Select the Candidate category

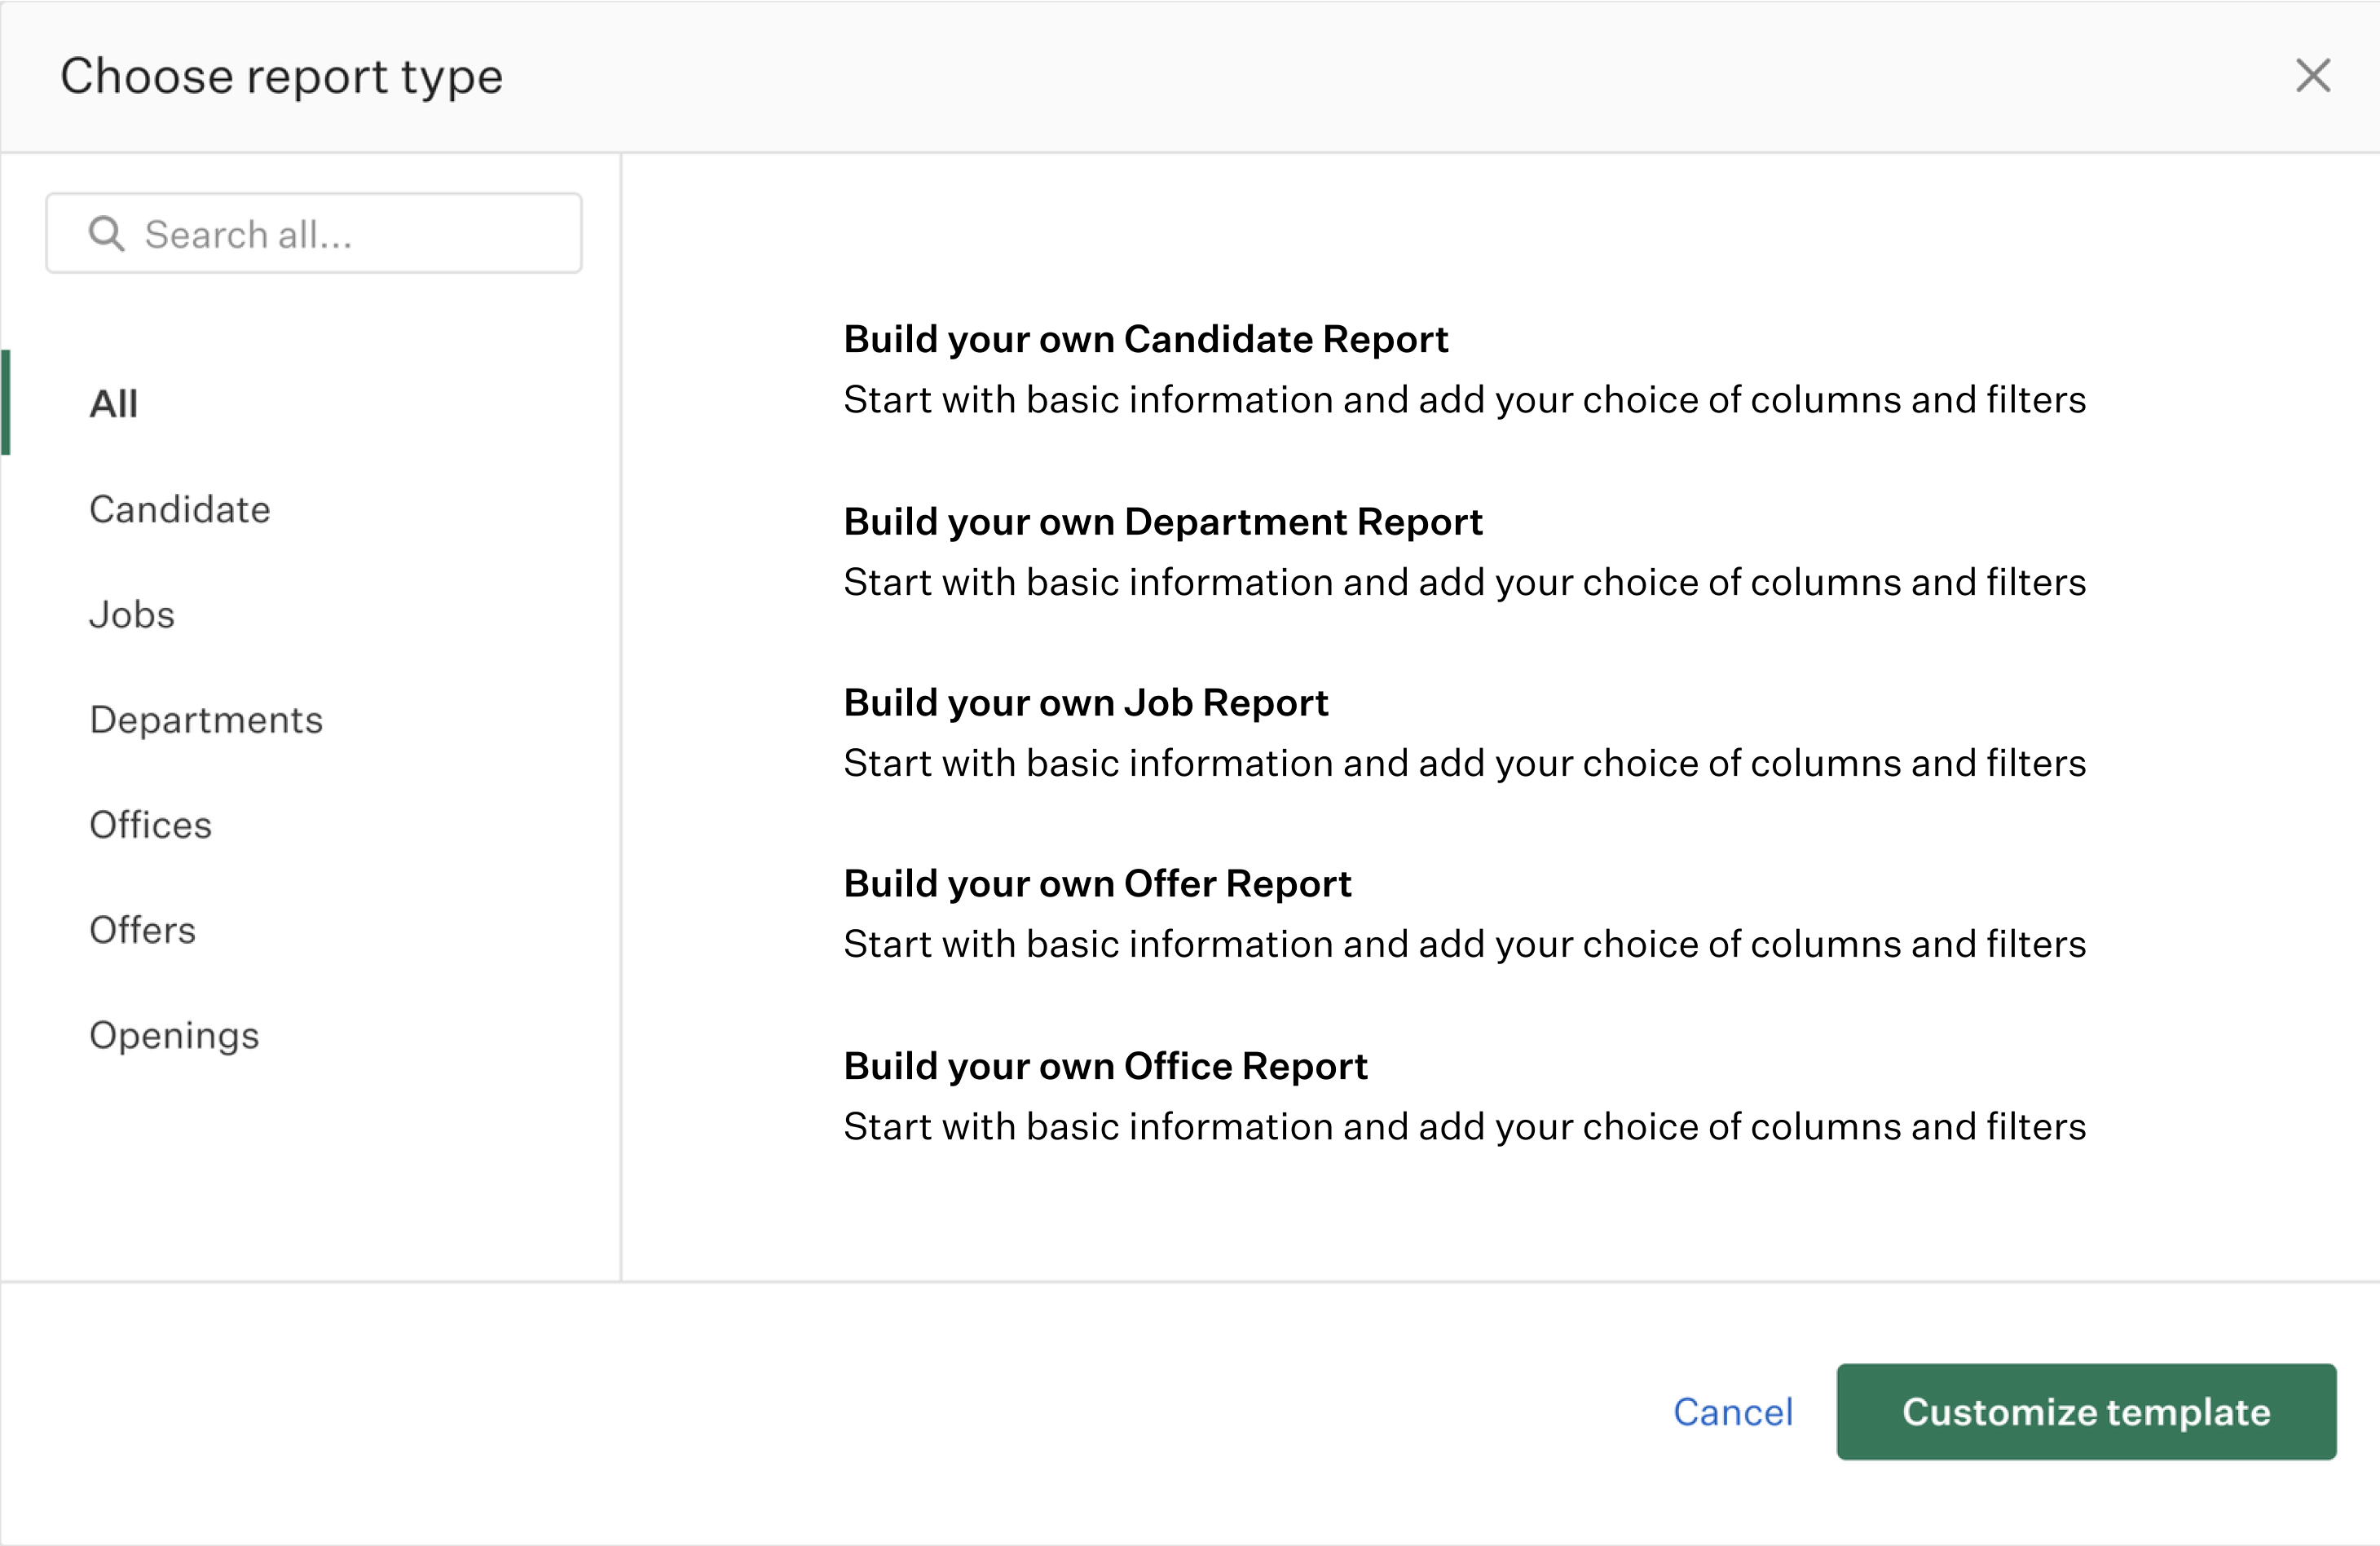180,509
